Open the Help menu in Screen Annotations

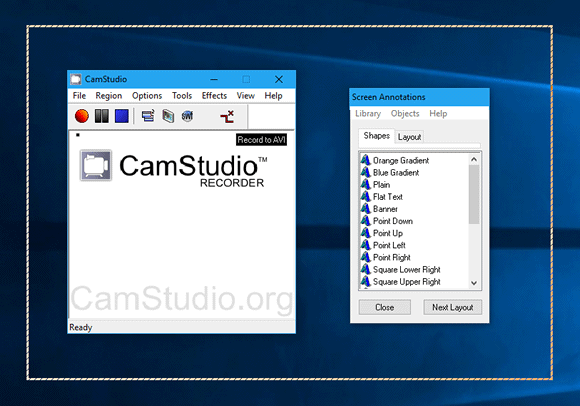pyautogui.click(x=438, y=114)
